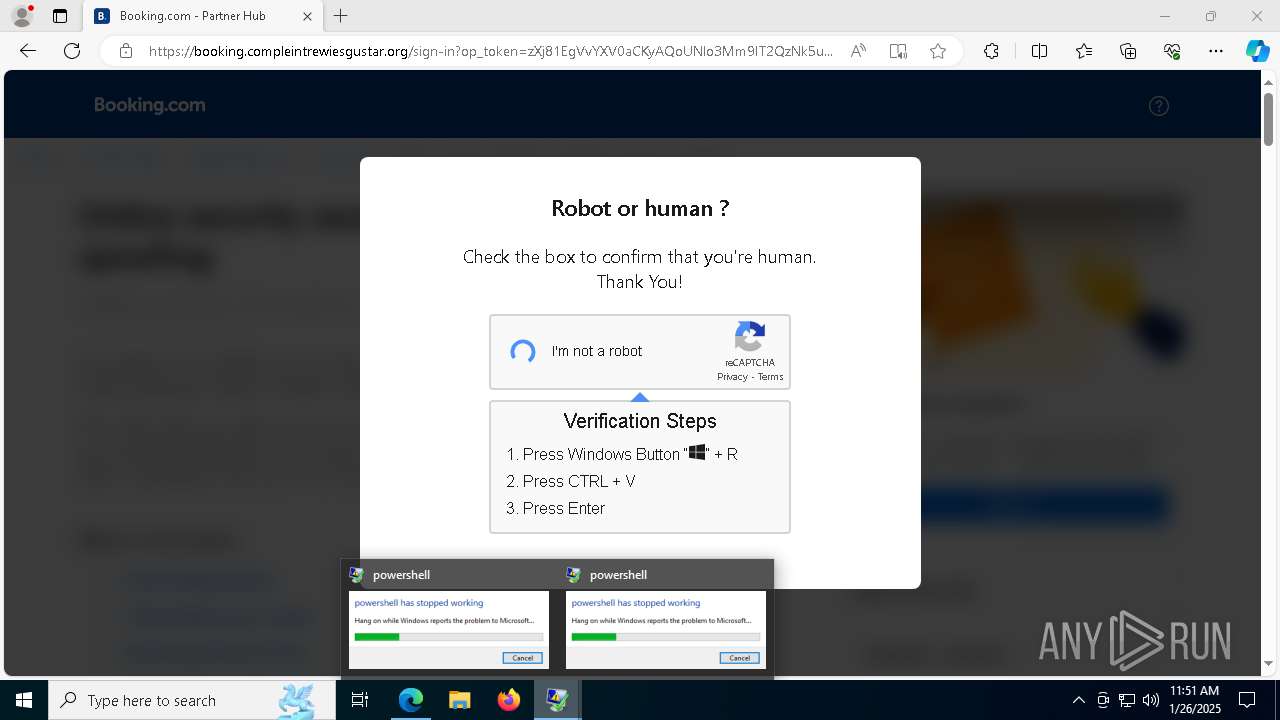Open the Edge profile icon
The width and height of the screenshot is (1280, 720).
click(22, 16)
